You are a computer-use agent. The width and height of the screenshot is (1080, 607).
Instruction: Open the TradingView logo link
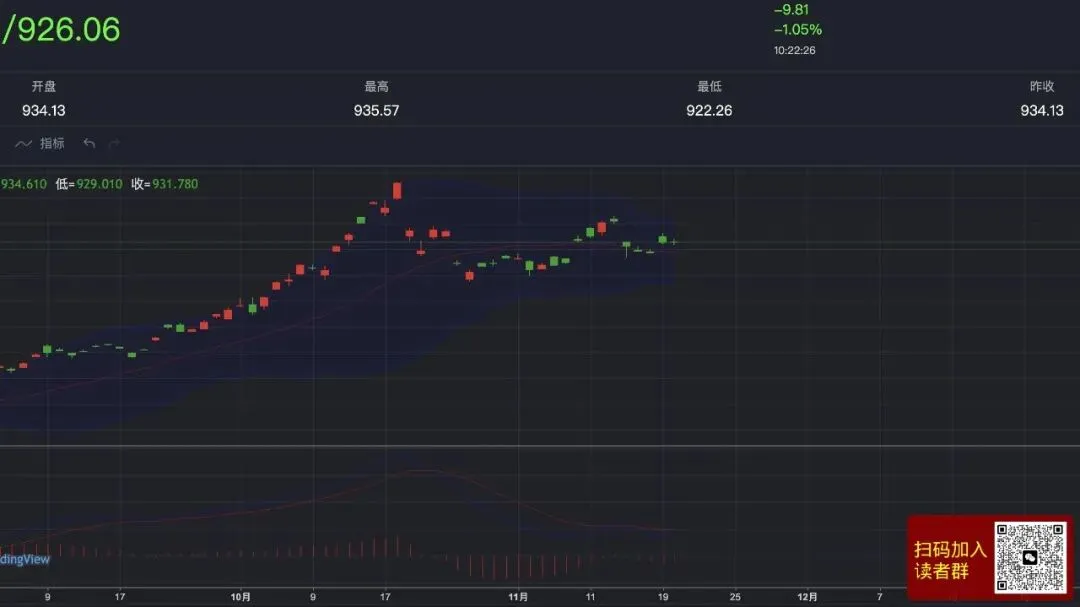coord(25,559)
